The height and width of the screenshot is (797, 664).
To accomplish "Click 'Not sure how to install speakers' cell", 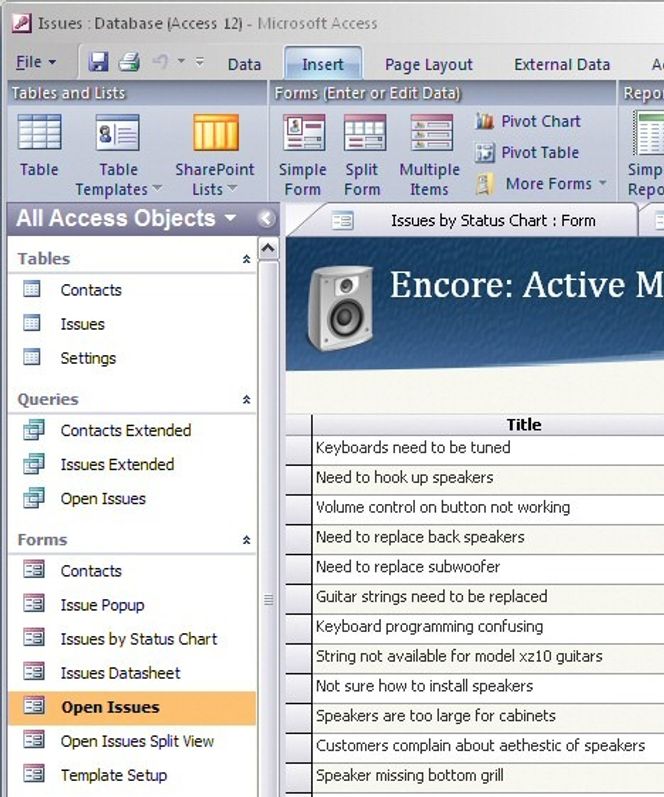I will coord(488,687).
